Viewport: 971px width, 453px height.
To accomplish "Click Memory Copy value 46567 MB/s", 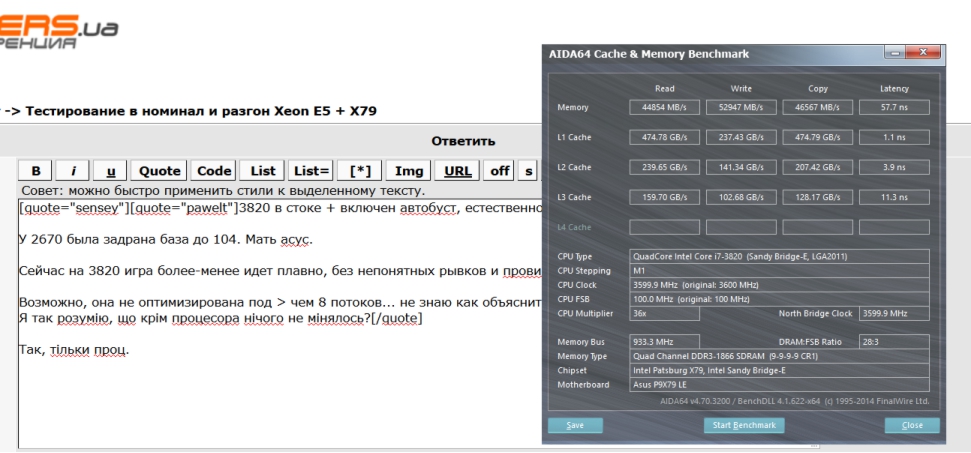I will pyautogui.click(x=817, y=107).
